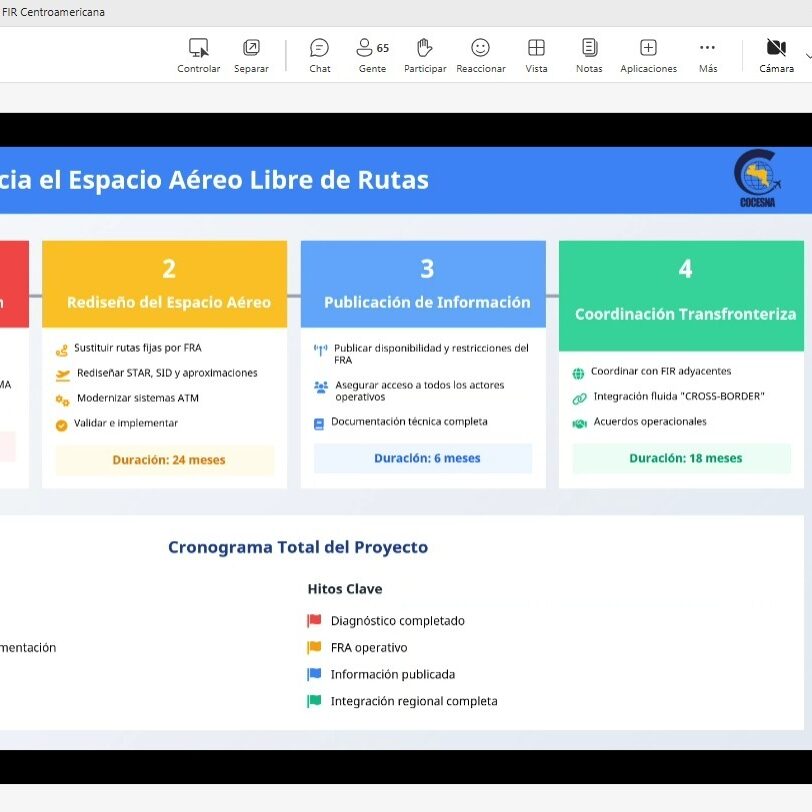Click the red Diagnóstico completado flag
812x812 pixels.
[x=315, y=621]
